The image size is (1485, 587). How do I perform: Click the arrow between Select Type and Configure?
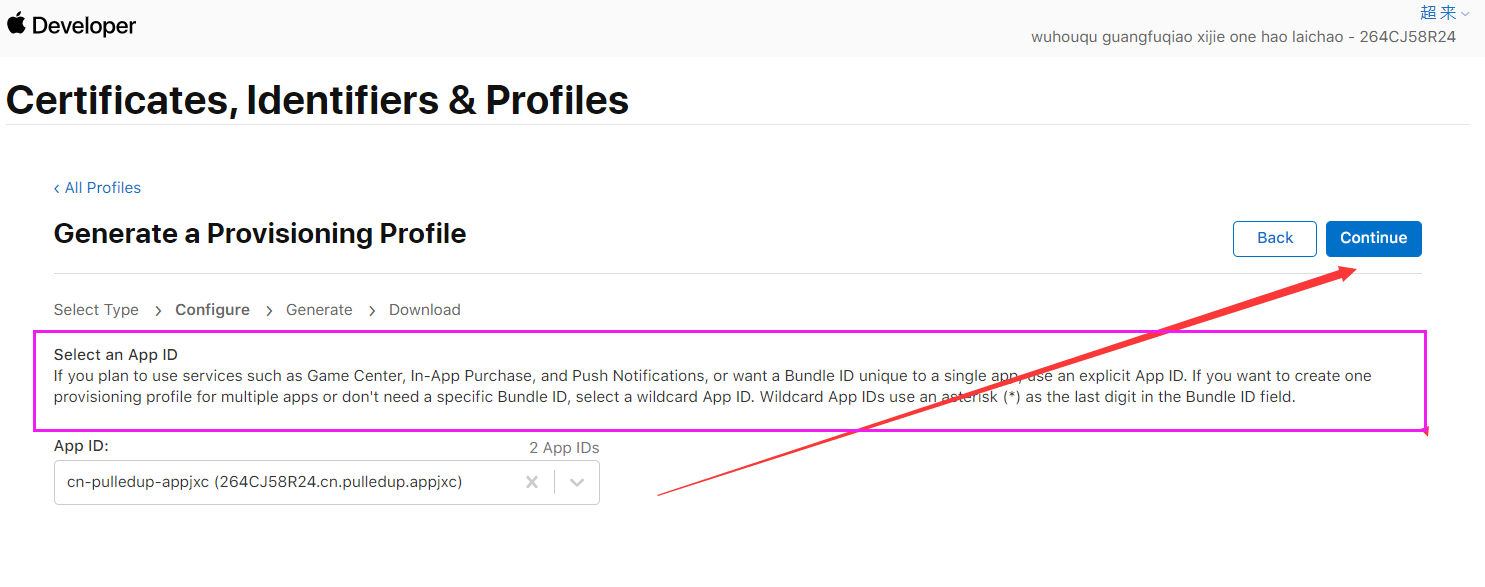click(x=158, y=311)
